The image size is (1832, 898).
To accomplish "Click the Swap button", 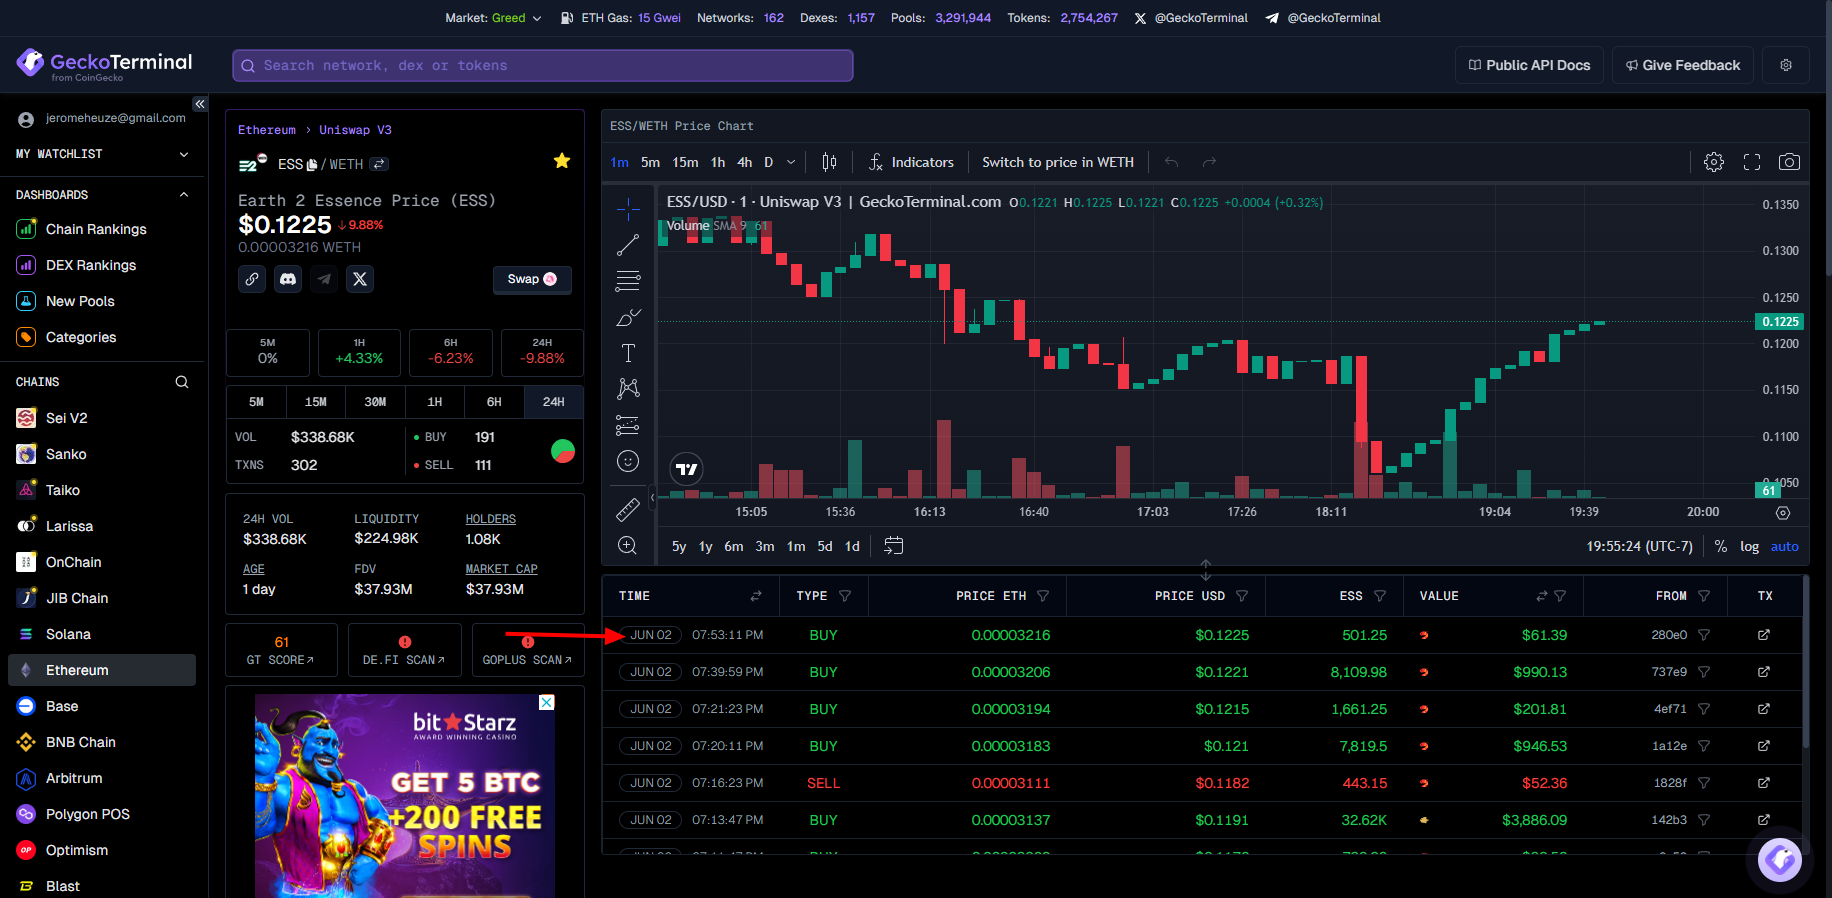I will click(x=532, y=279).
